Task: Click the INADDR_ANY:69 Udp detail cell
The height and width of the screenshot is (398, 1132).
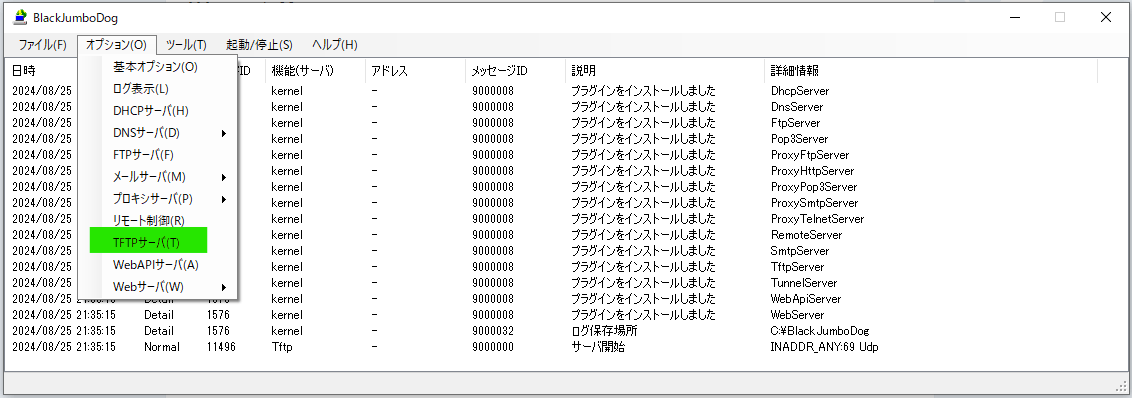Action: 824,347
